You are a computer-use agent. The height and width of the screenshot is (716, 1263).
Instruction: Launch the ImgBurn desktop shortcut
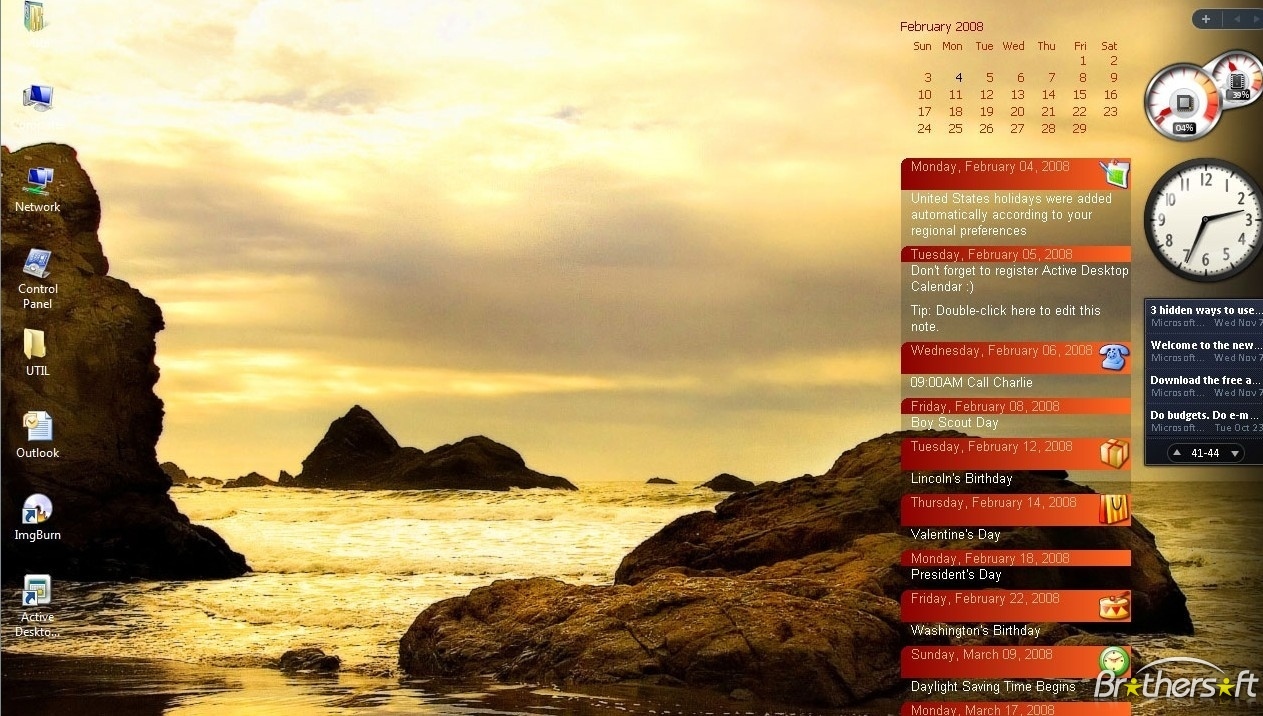click(37, 510)
